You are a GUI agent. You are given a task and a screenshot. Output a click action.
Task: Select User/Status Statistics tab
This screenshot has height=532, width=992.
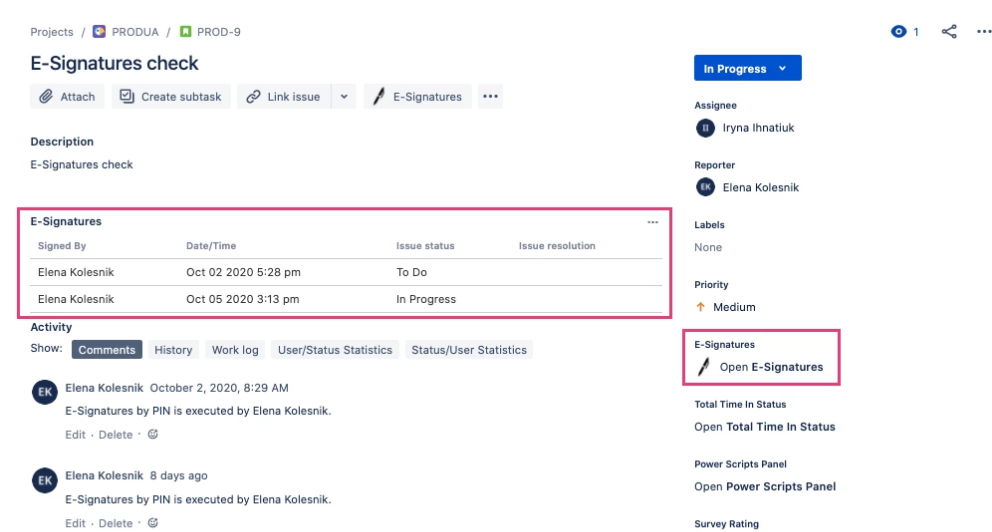pos(335,350)
